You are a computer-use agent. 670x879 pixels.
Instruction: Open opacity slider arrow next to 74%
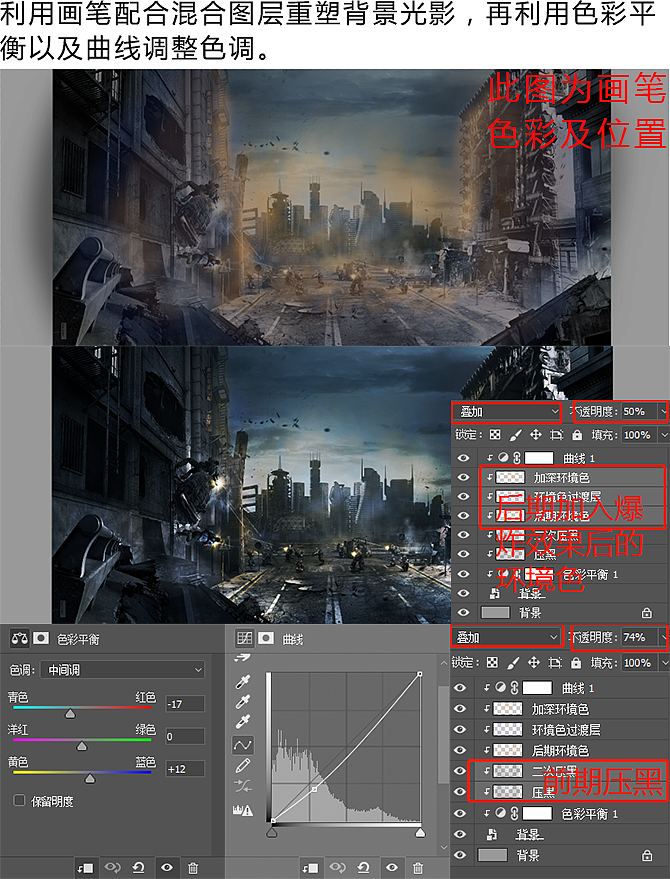point(663,637)
